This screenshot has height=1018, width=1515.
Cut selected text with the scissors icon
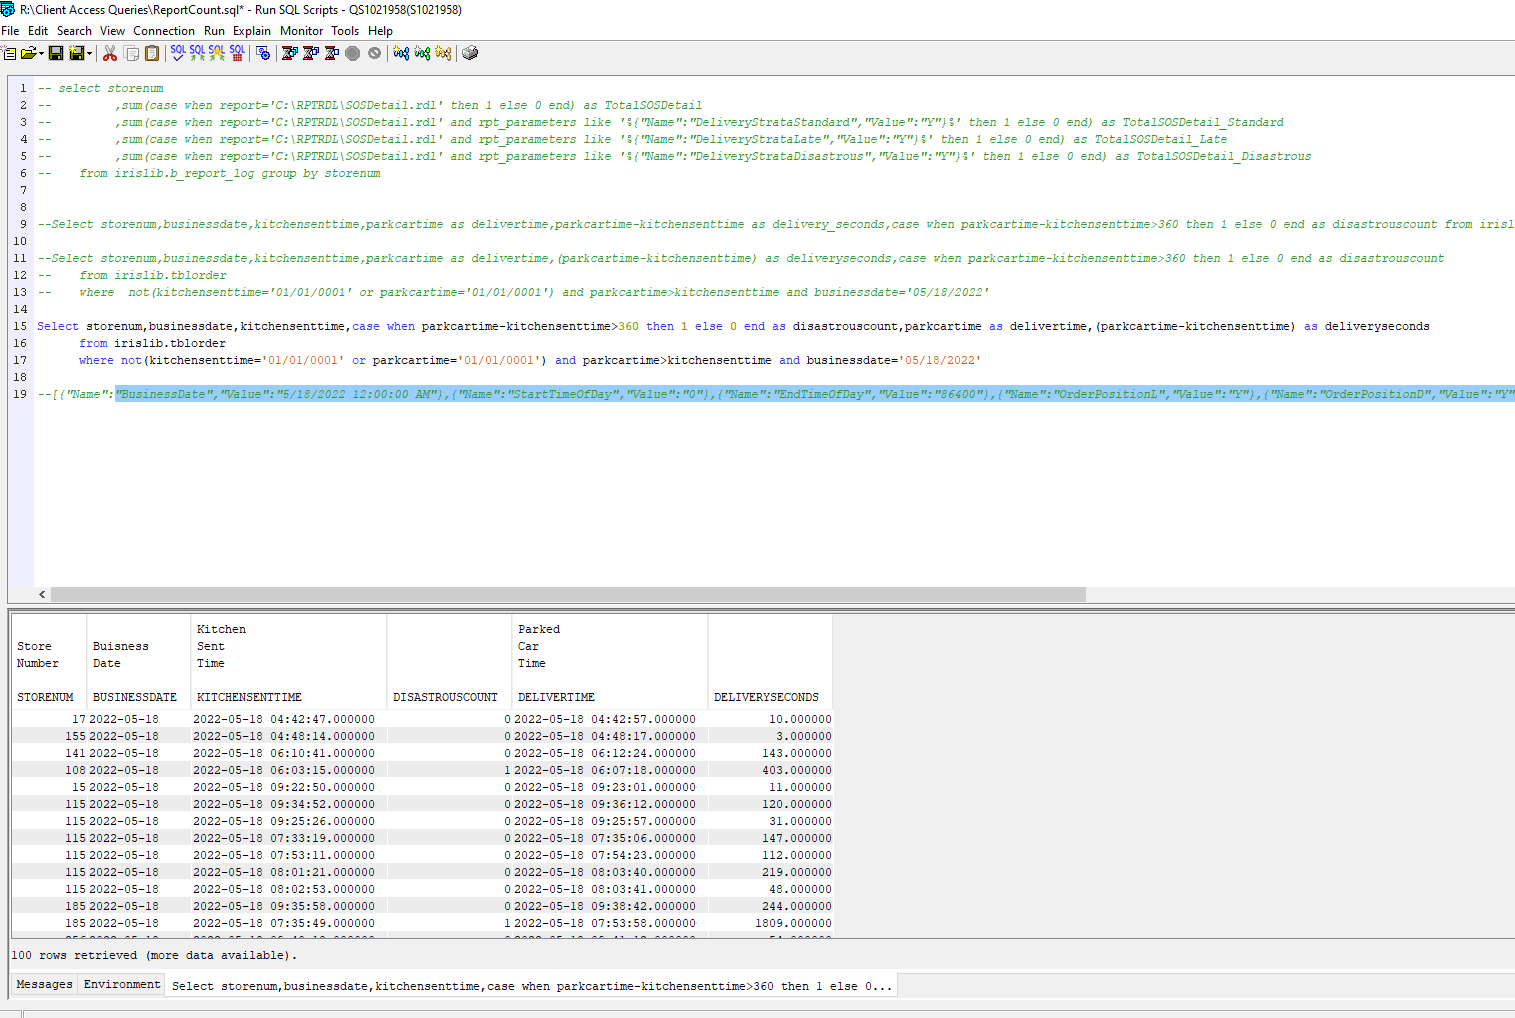110,53
